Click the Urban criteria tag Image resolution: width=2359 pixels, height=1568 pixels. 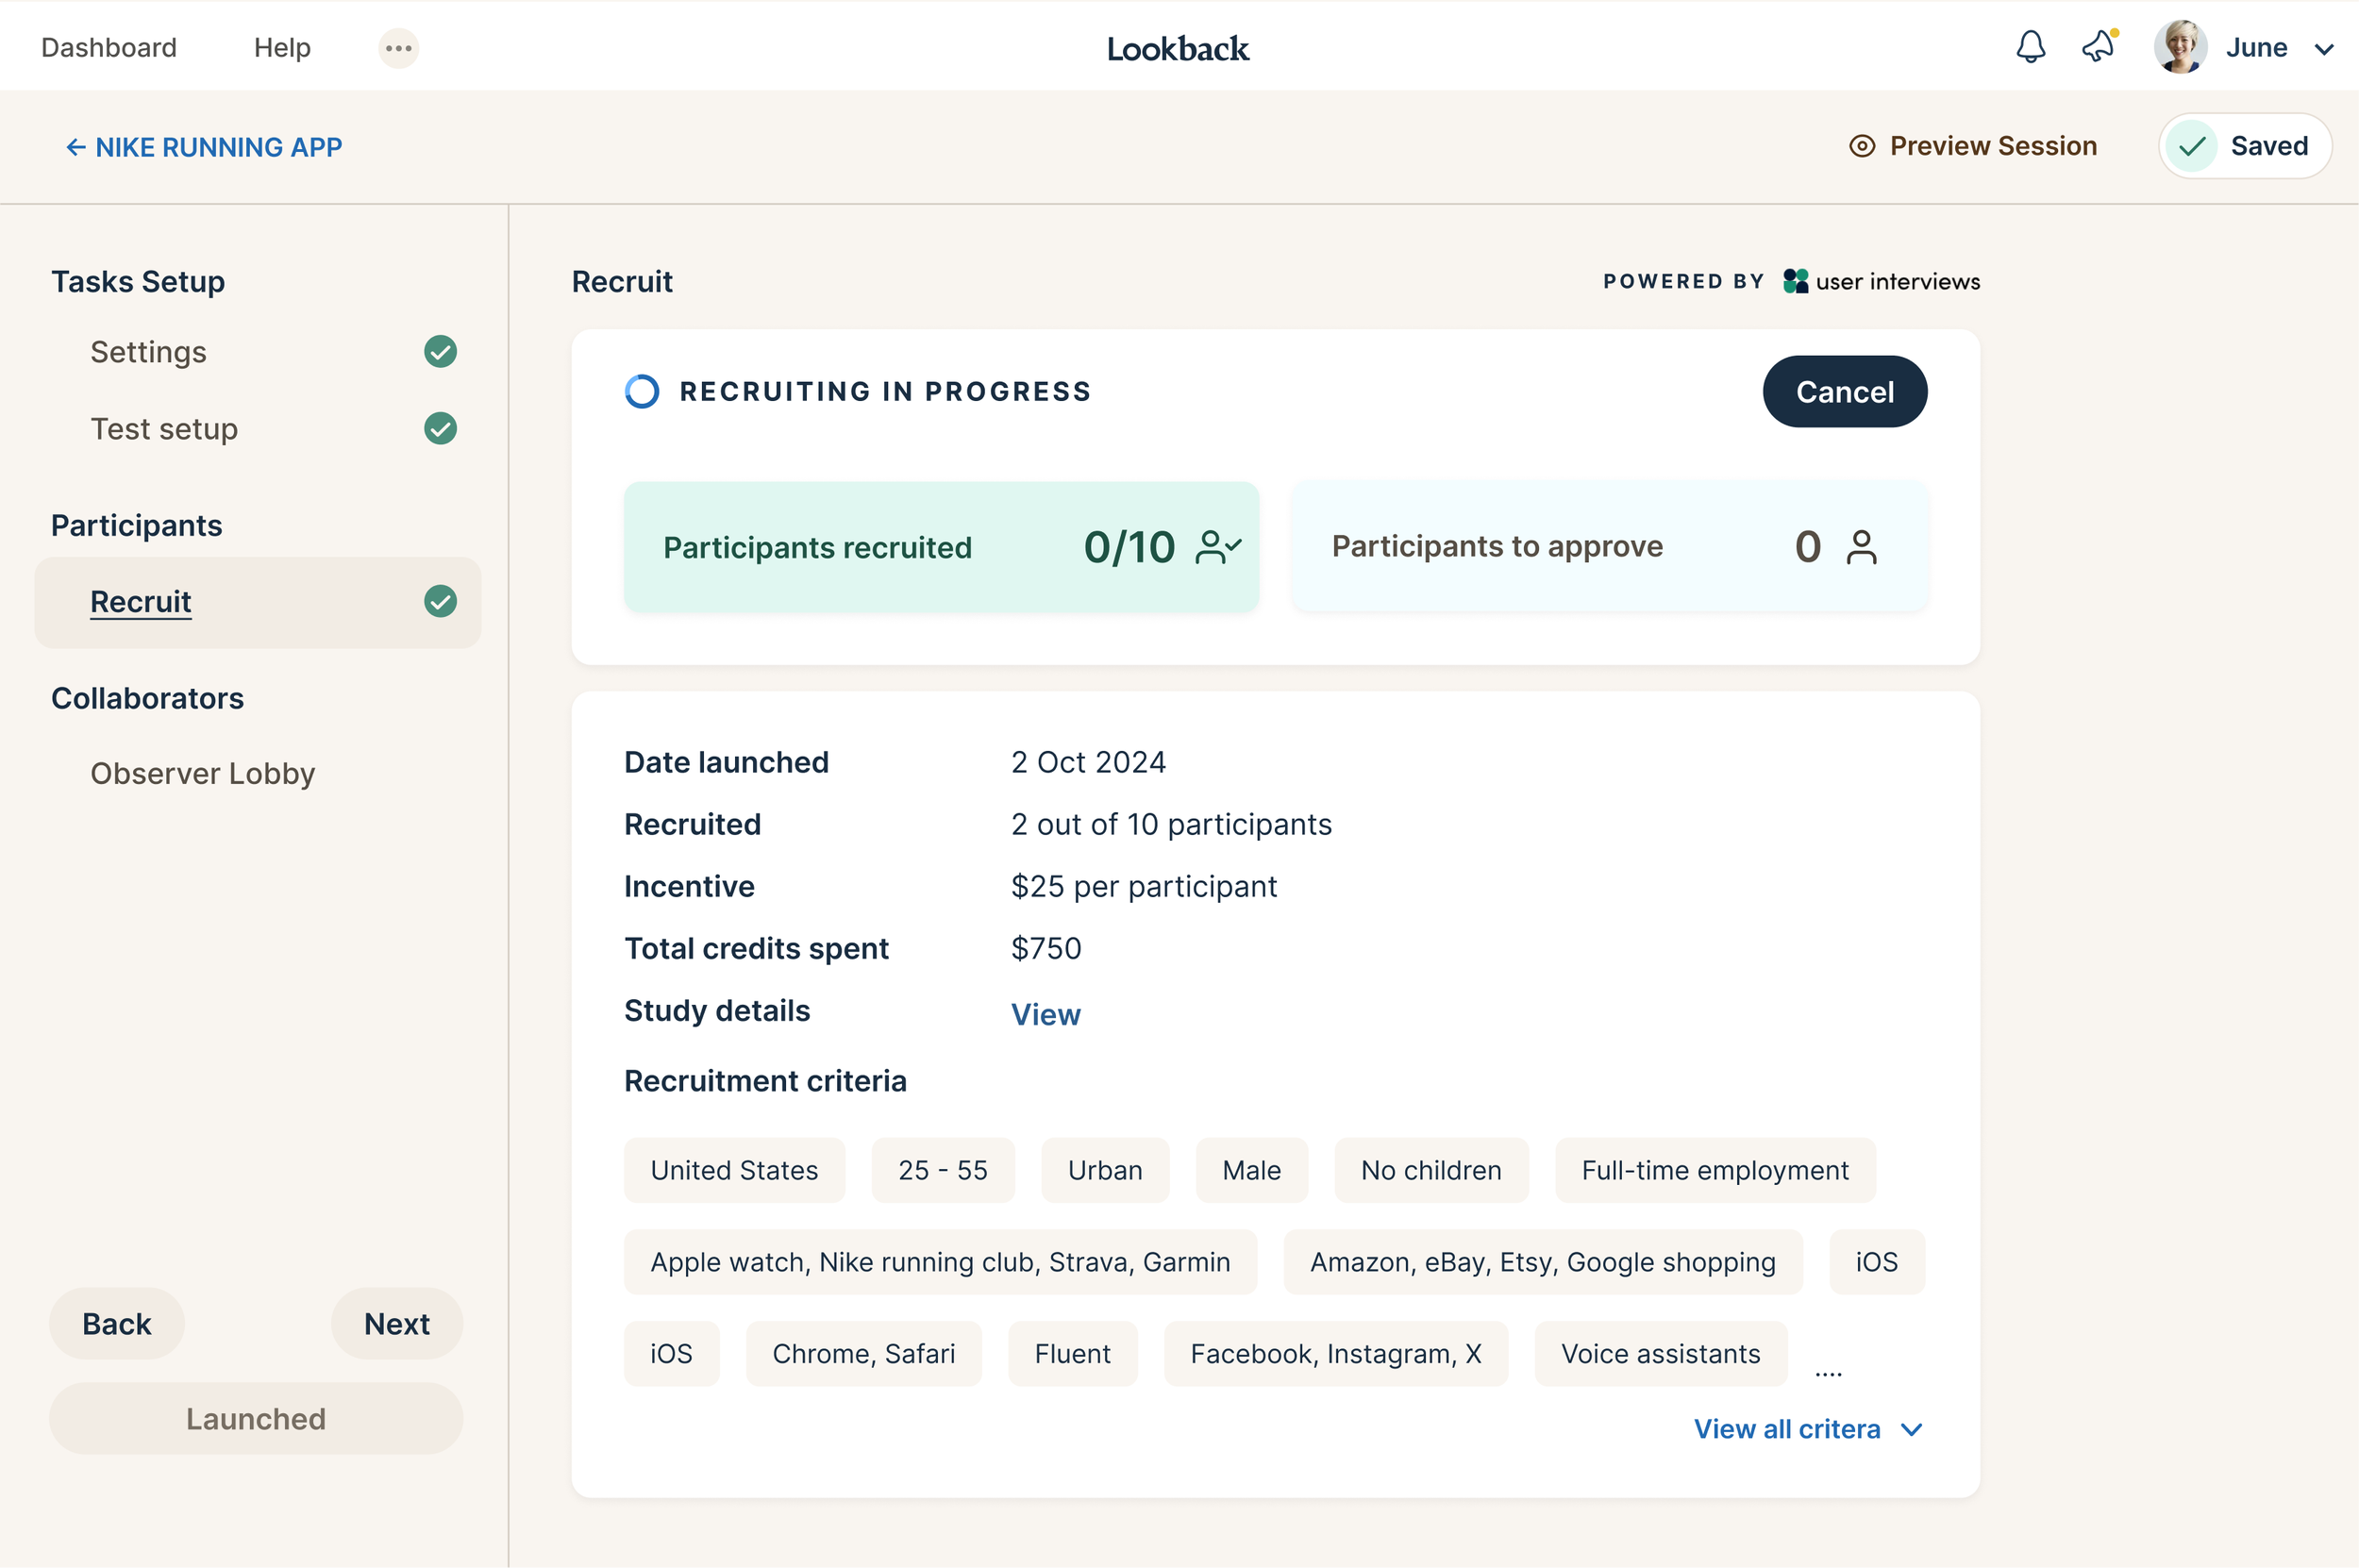(1105, 1171)
